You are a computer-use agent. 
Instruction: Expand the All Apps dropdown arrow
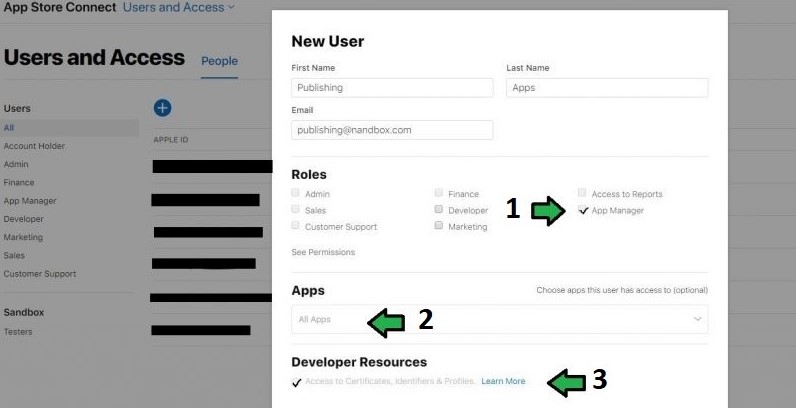pos(698,319)
